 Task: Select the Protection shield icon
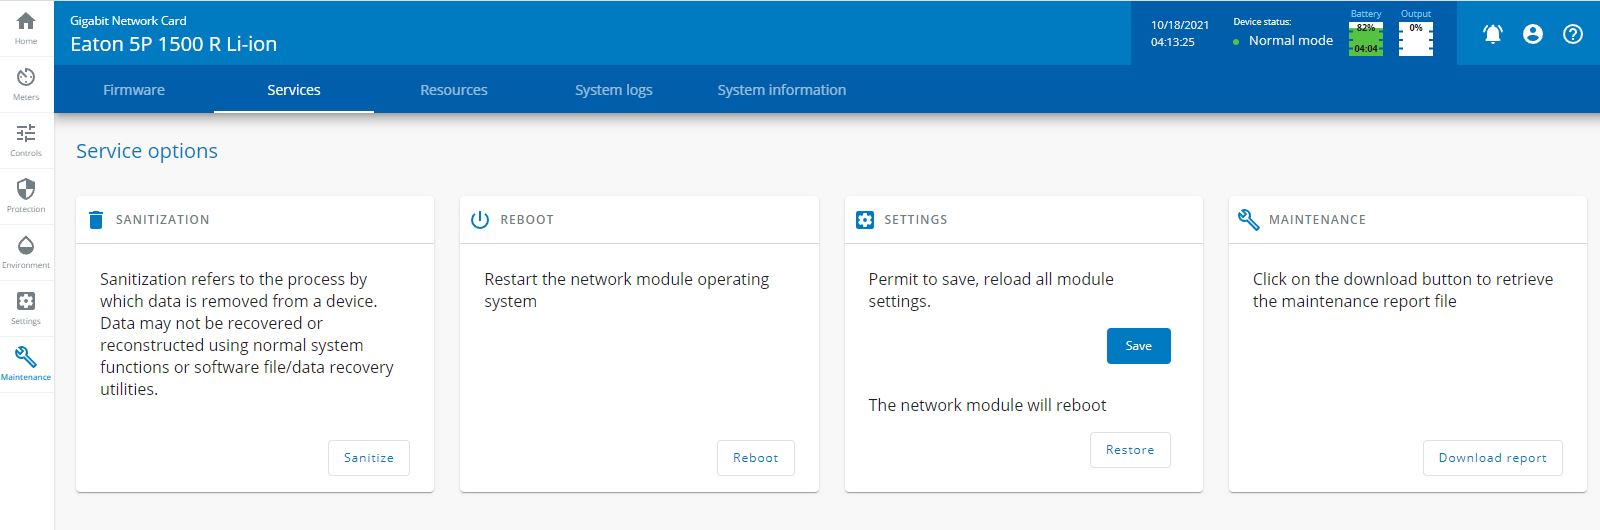[x=26, y=195]
